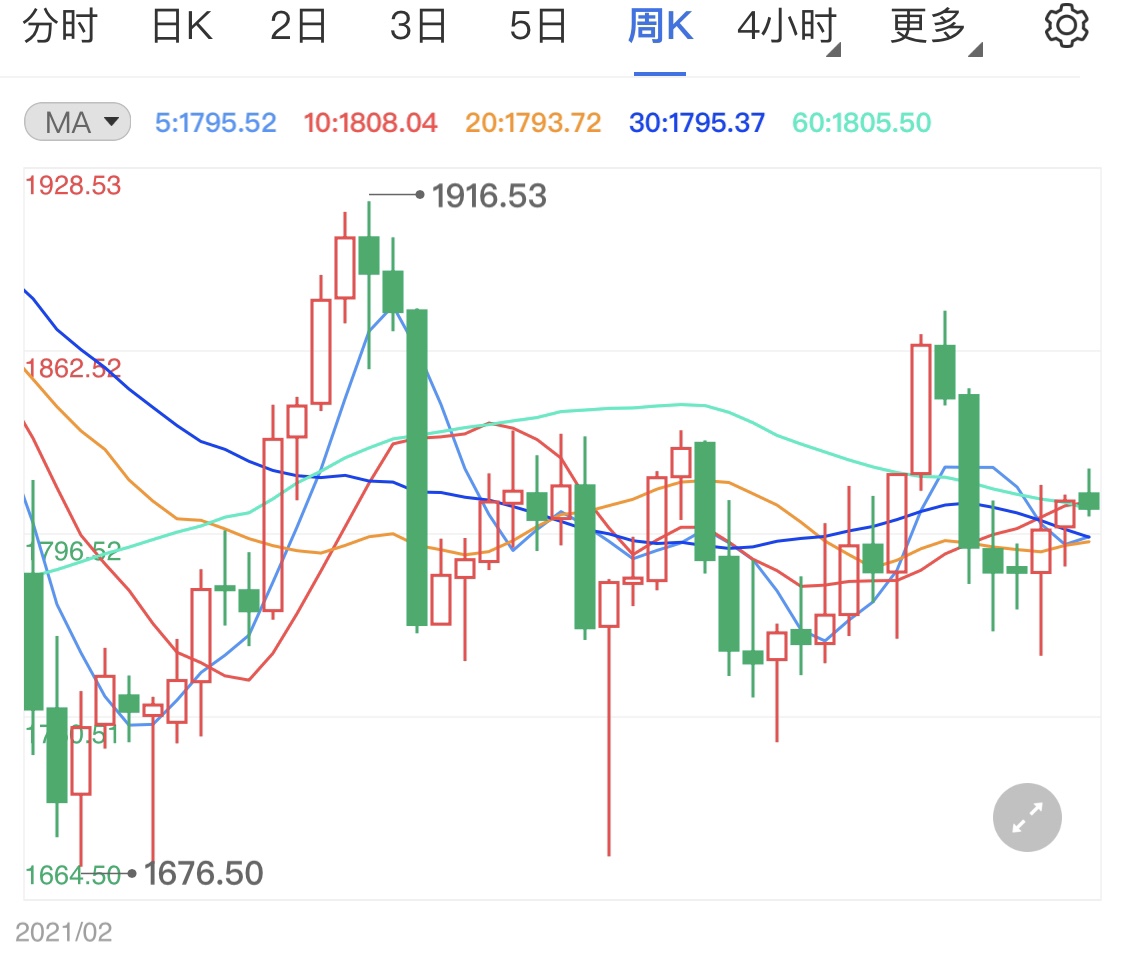Click MA60 value 60:1805.50
This screenshot has height=956, width=1125.
[x=862, y=123]
